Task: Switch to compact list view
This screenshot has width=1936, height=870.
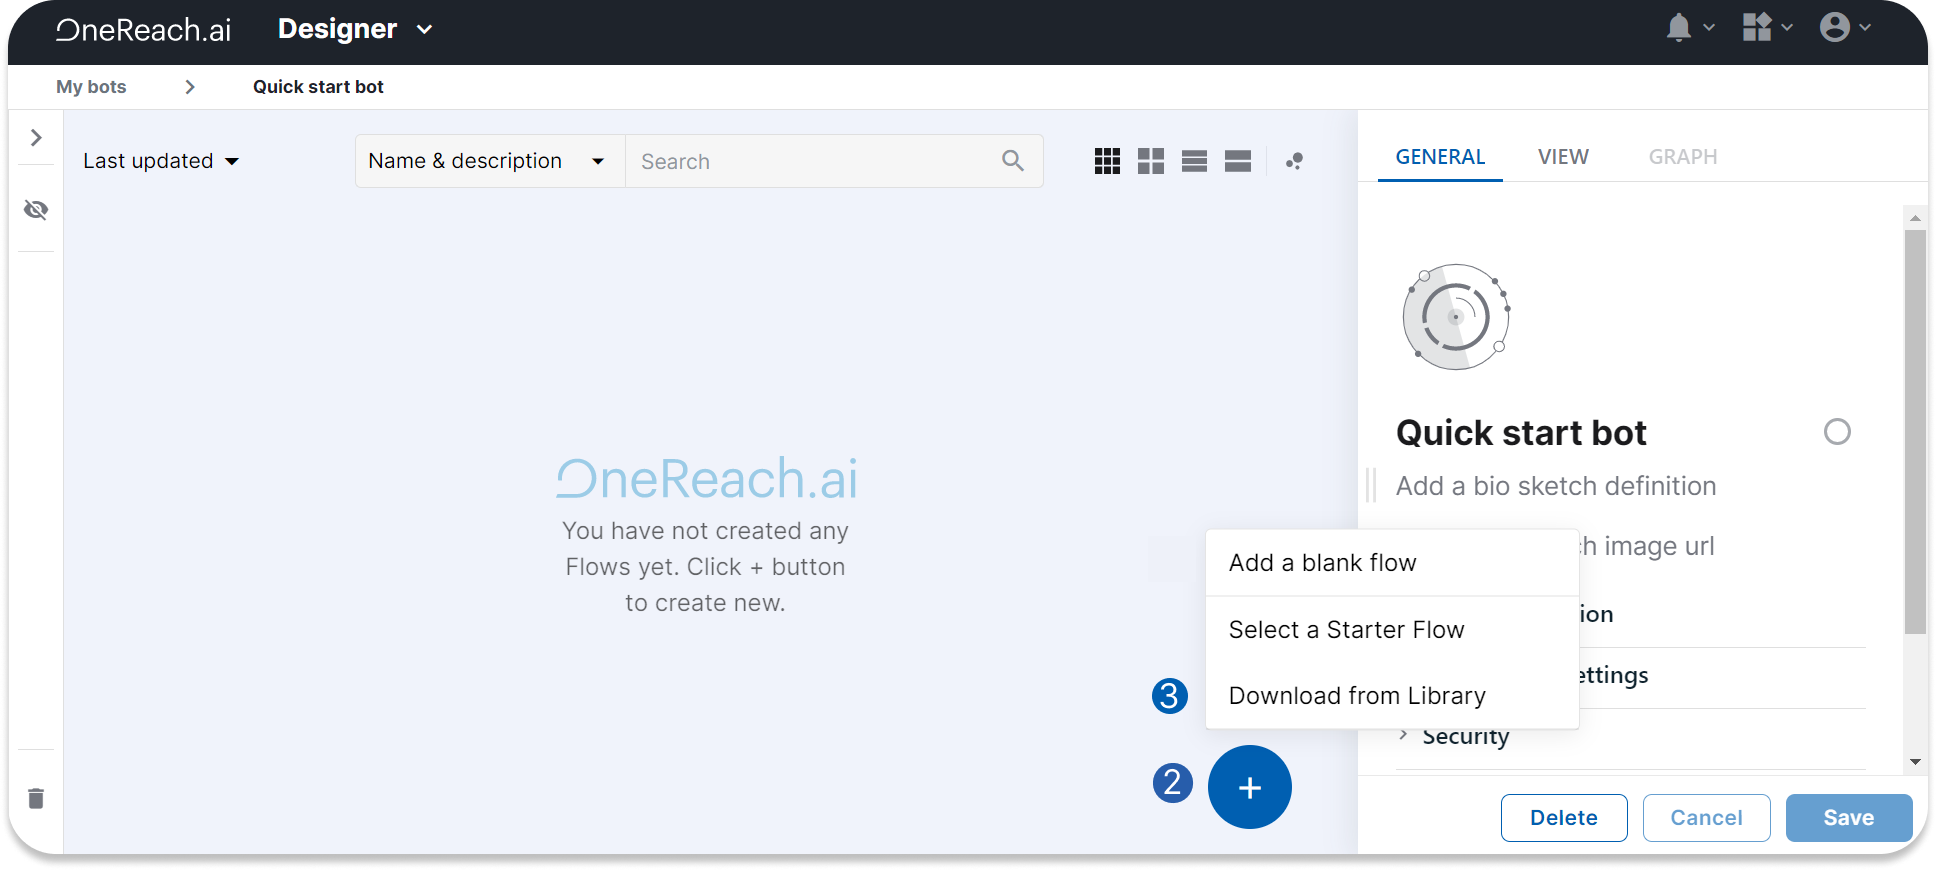Action: coord(1194,161)
